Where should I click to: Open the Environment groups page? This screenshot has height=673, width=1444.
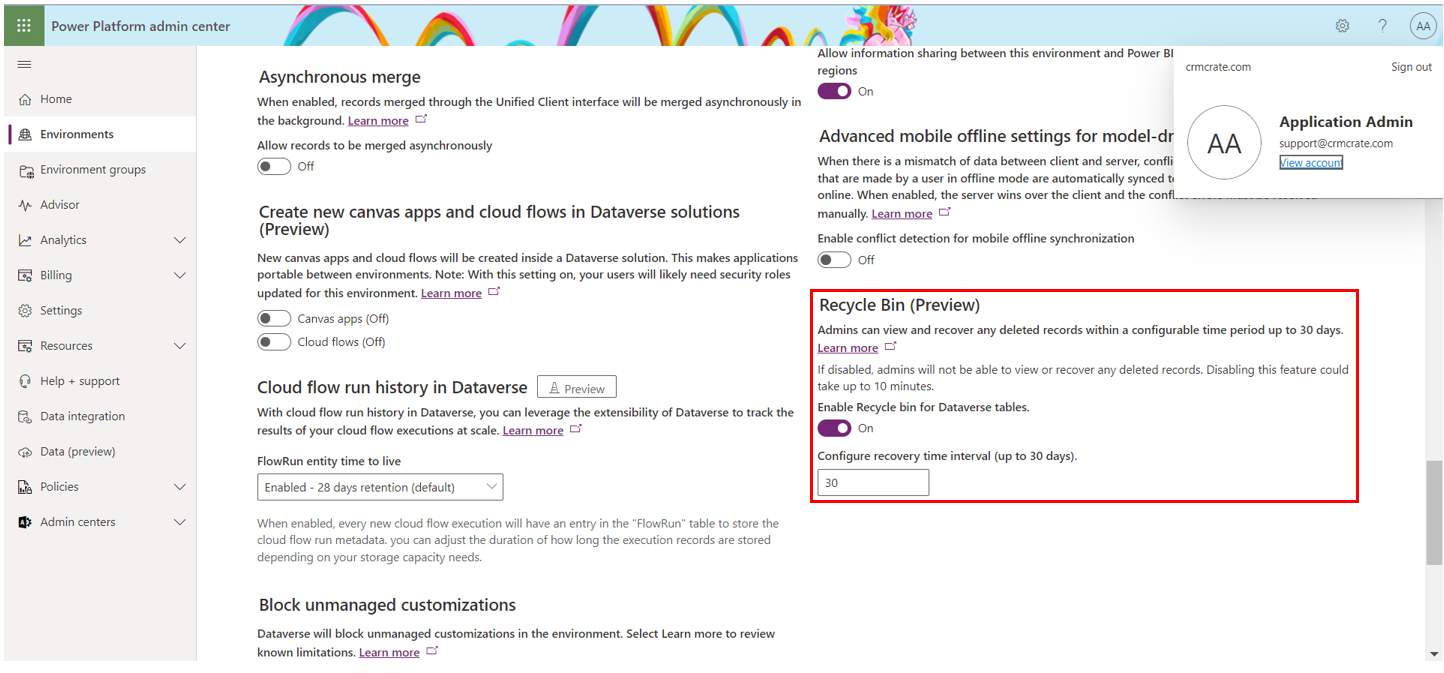click(98, 169)
